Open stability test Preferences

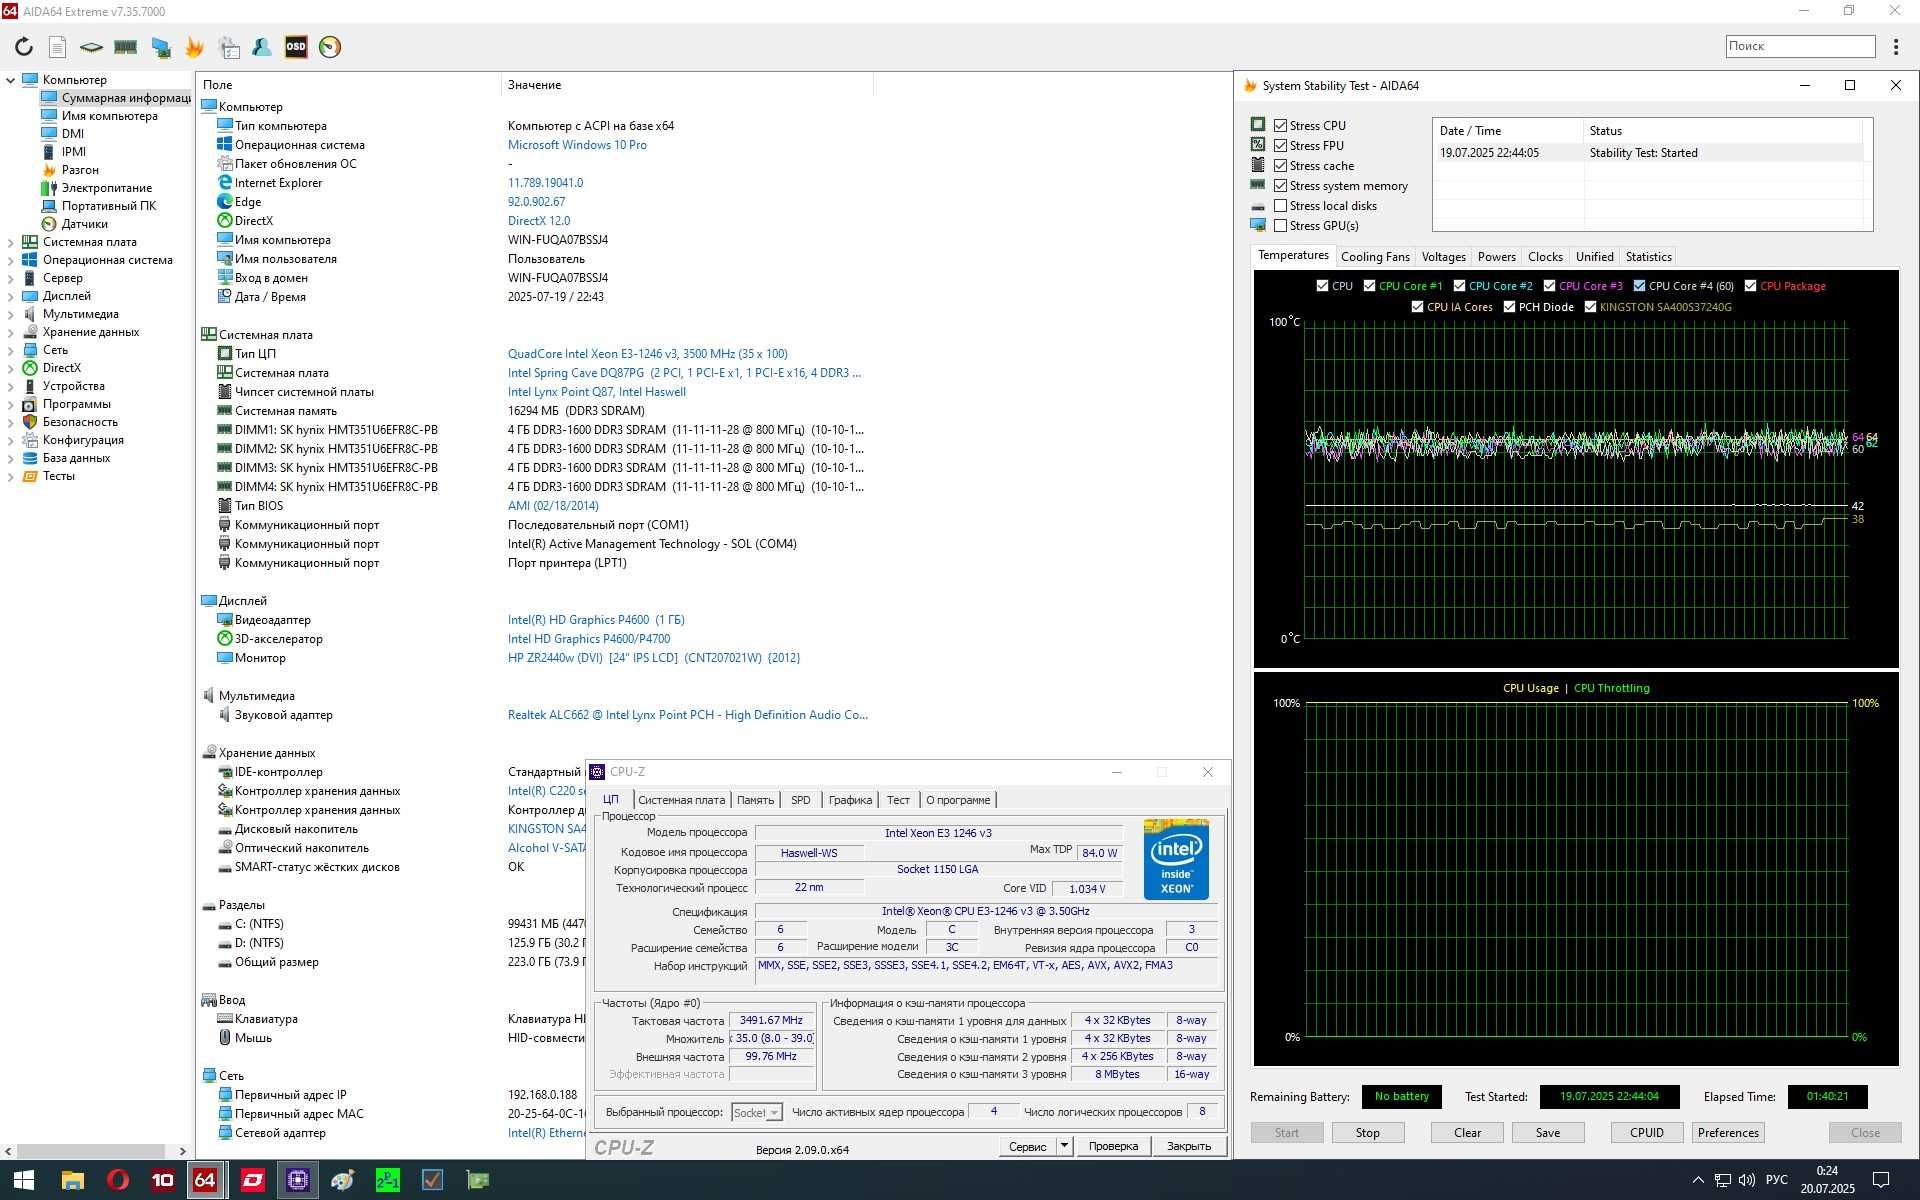pos(1727,1132)
